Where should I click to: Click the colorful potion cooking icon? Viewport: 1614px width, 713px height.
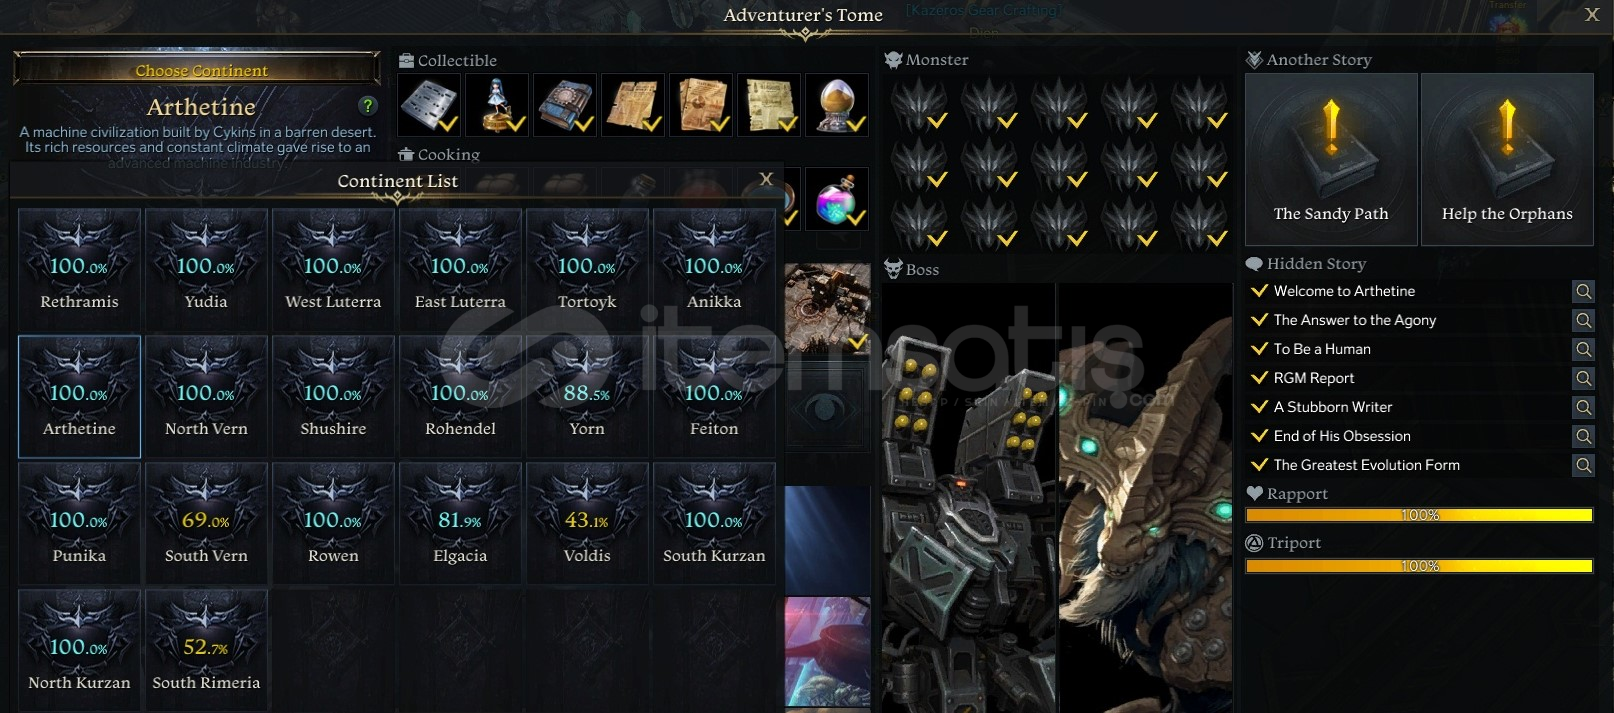(836, 199)
